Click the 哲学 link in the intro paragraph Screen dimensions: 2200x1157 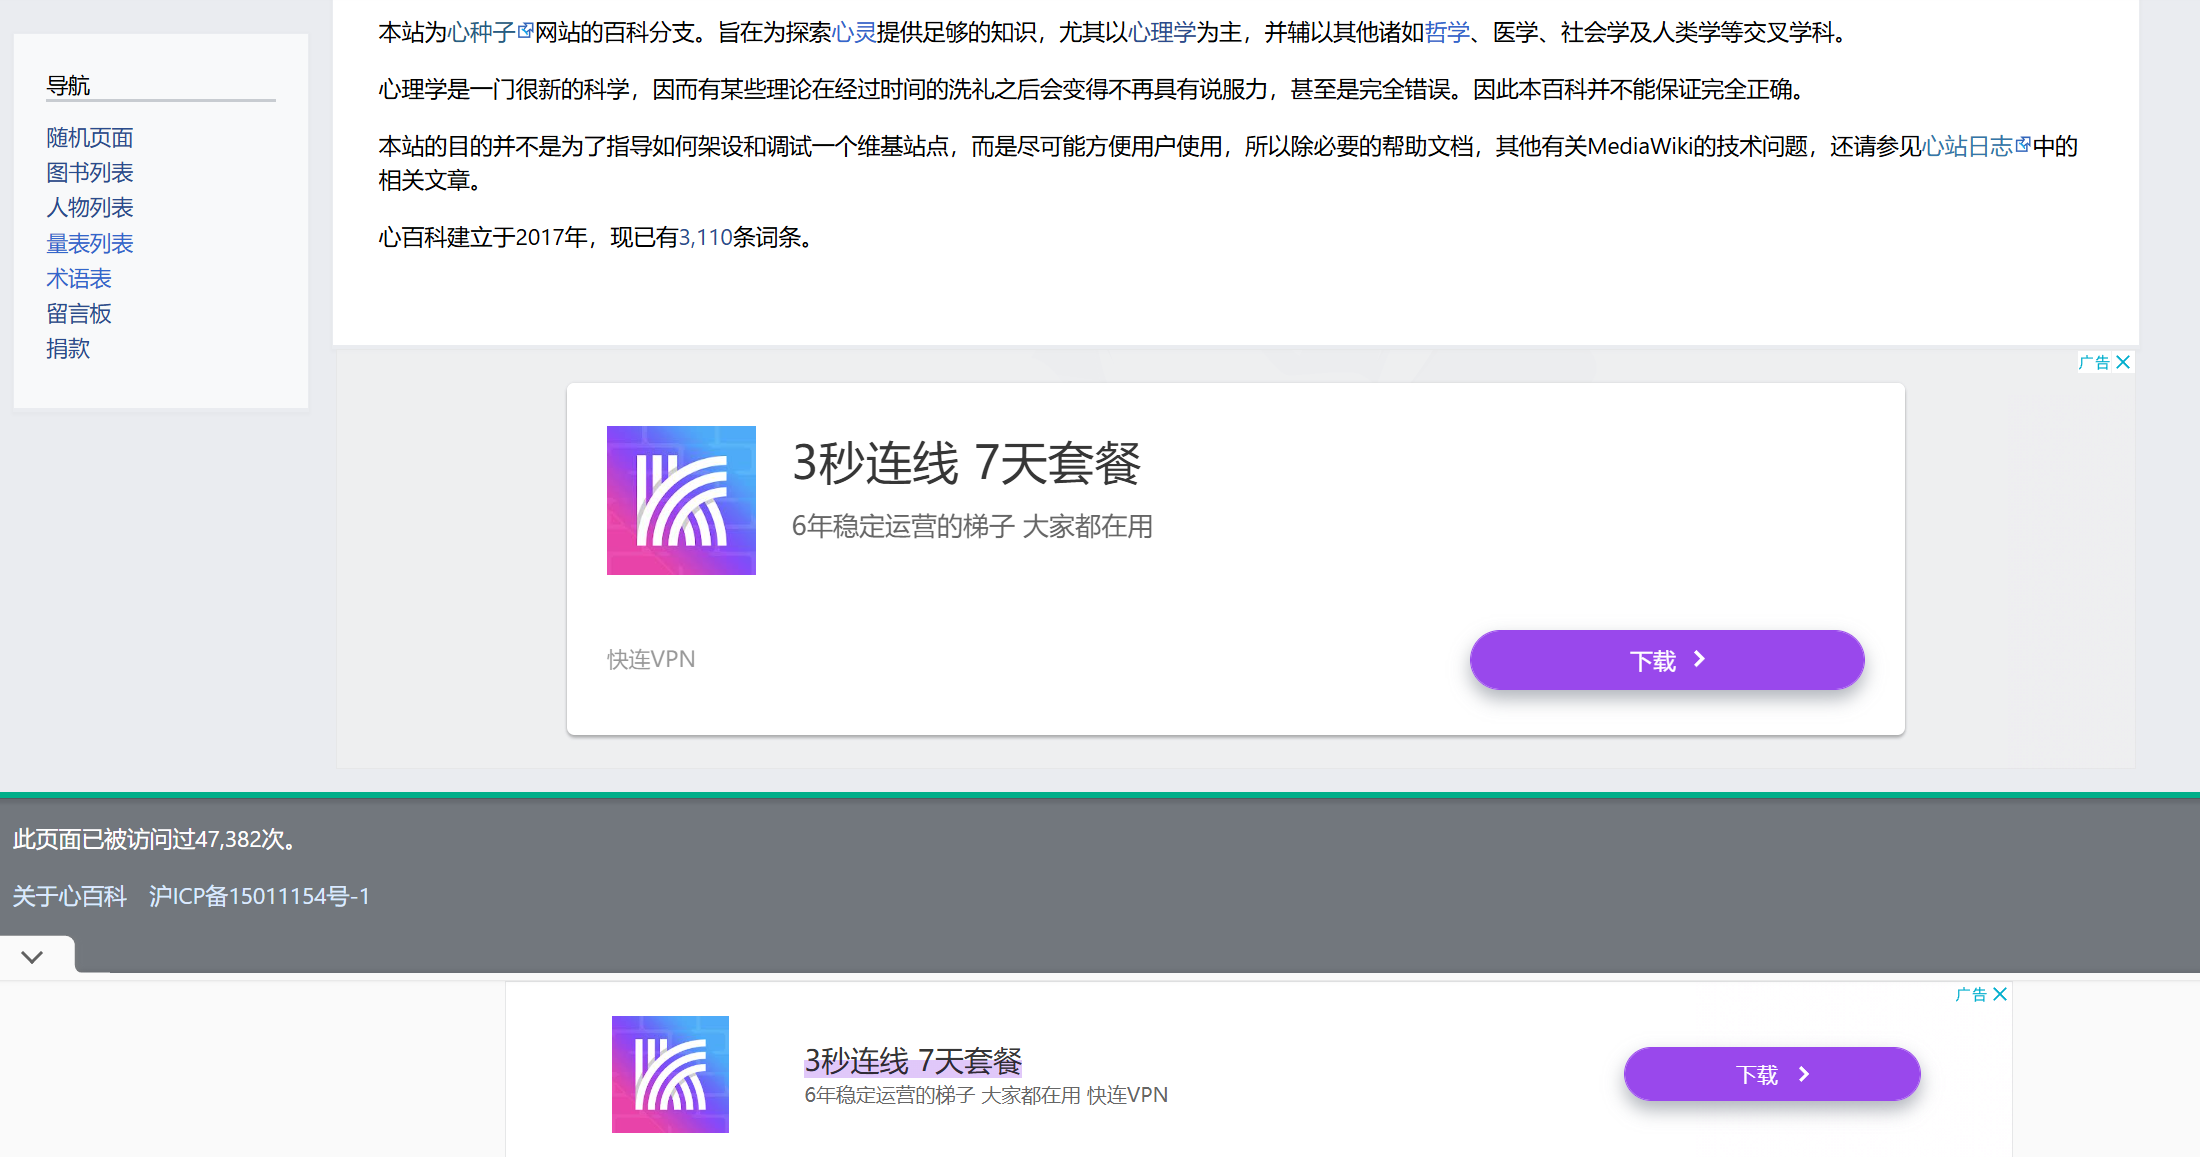click(x=1448, y=30)
